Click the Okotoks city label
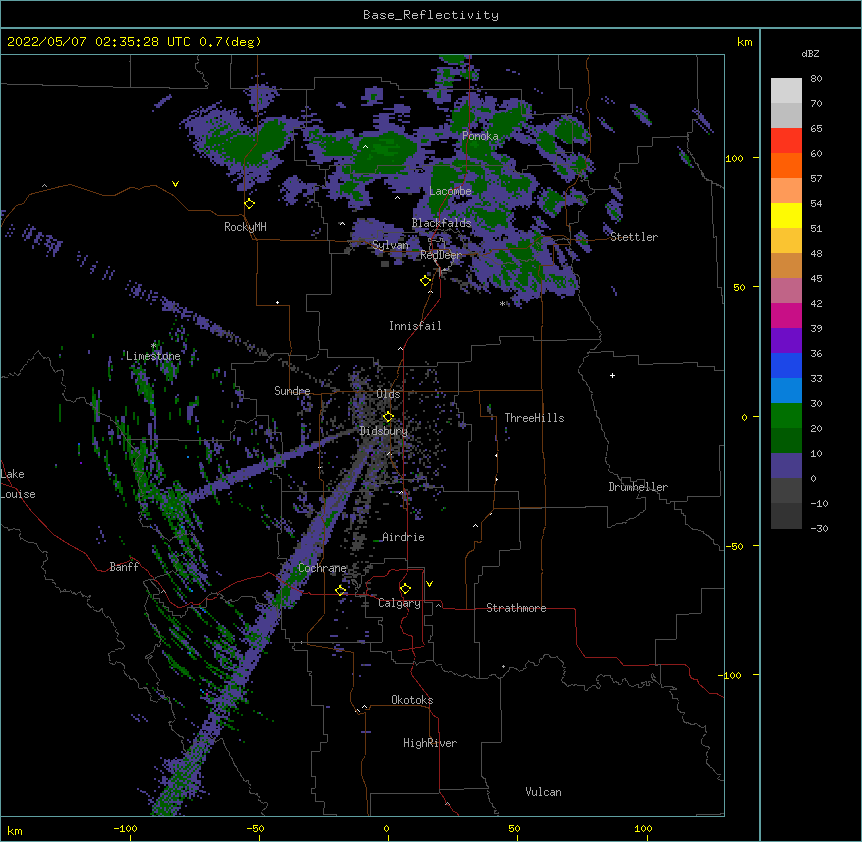The width and height of the screenshot is (862, 842). pyautogui.click(x=412, y=700)
